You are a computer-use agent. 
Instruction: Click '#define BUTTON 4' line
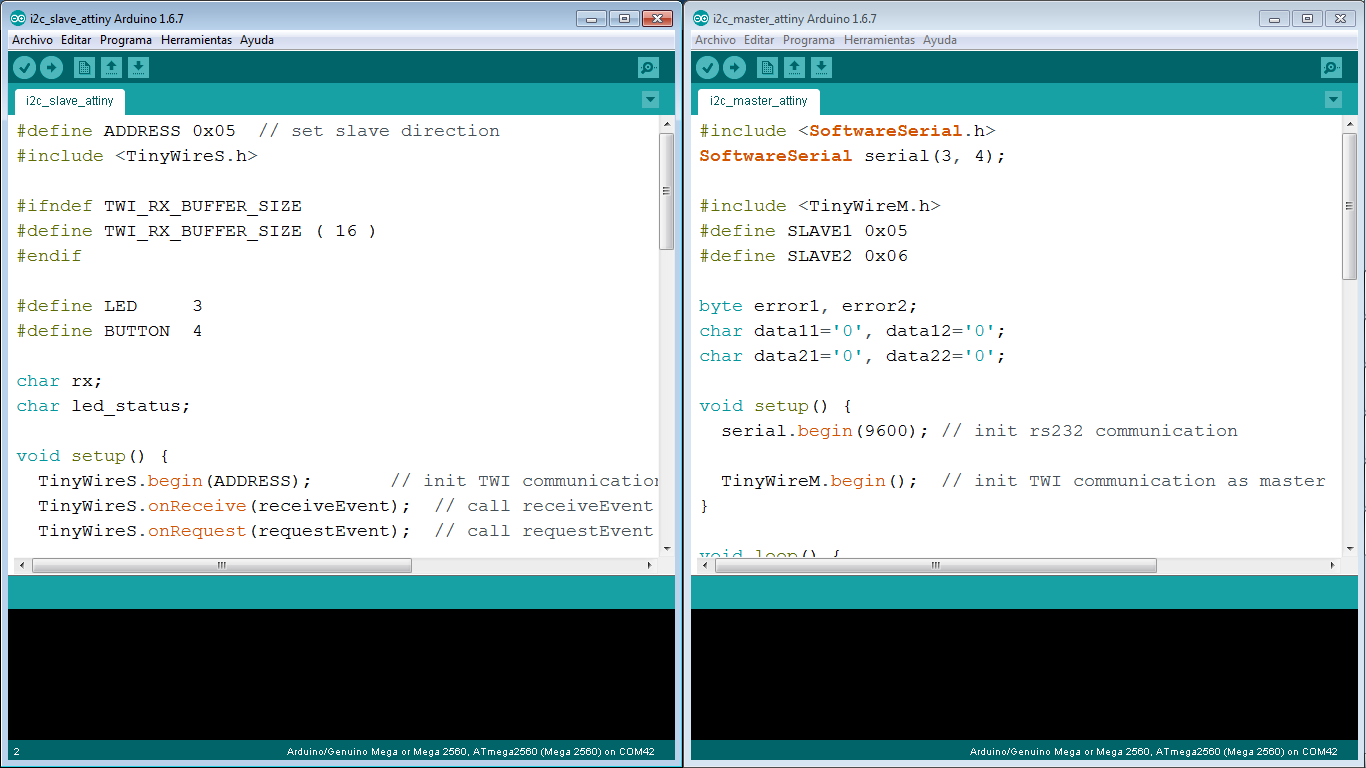[110, 331]
